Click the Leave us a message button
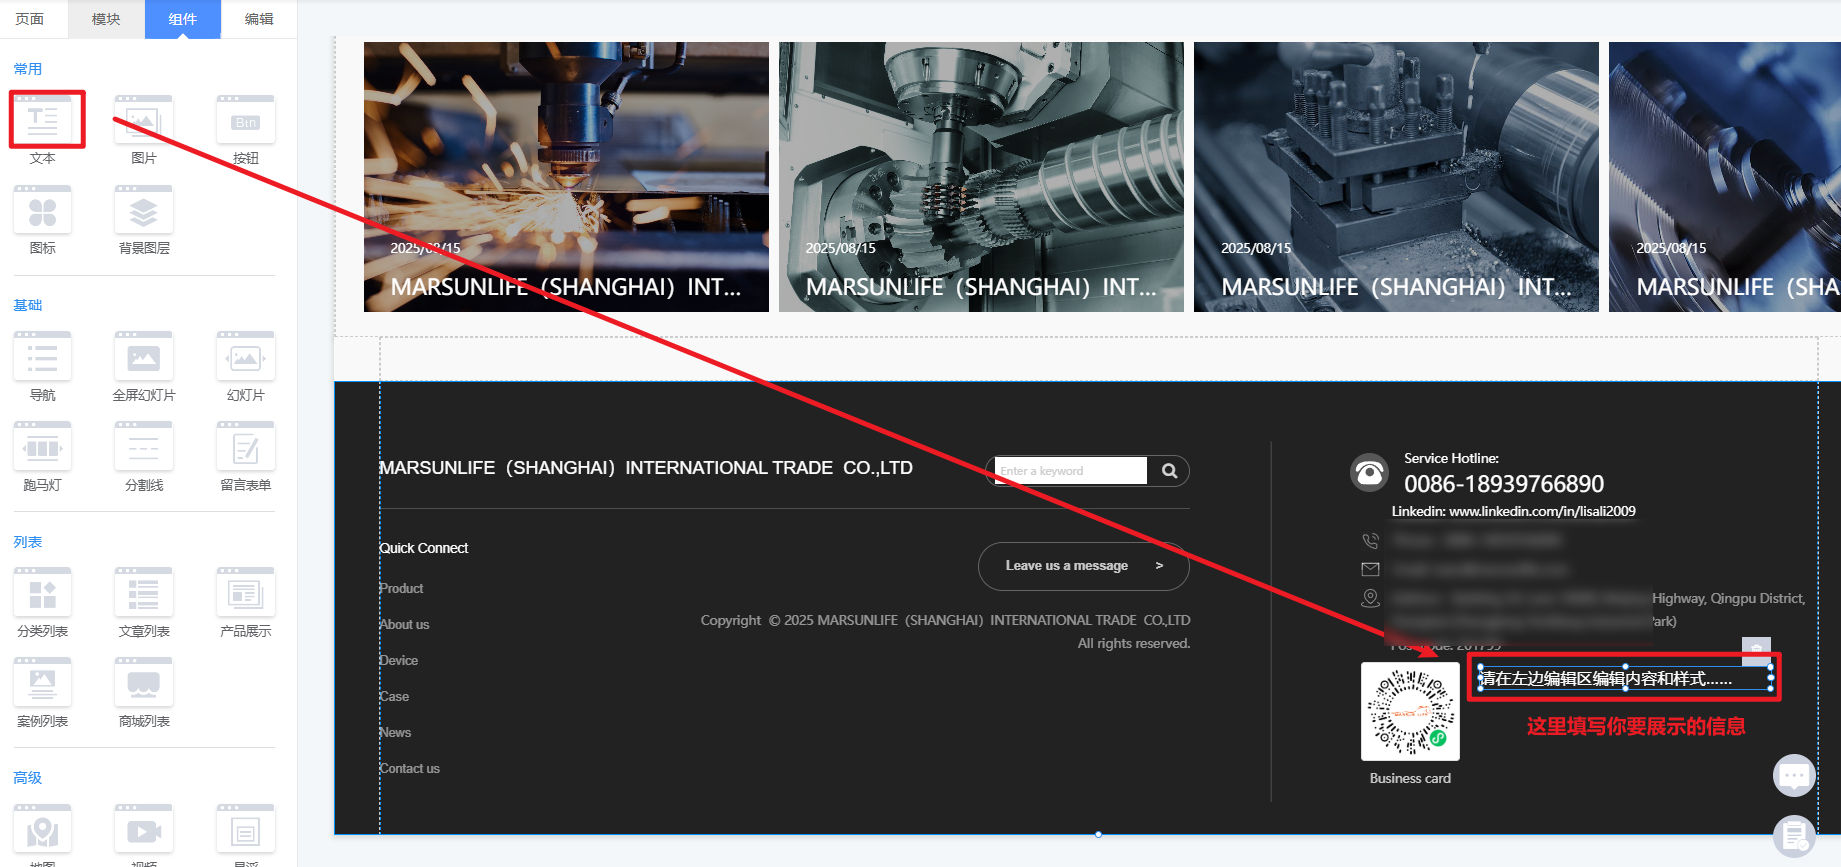This screenshot has width=1841, height=867. pos(1084,566)
